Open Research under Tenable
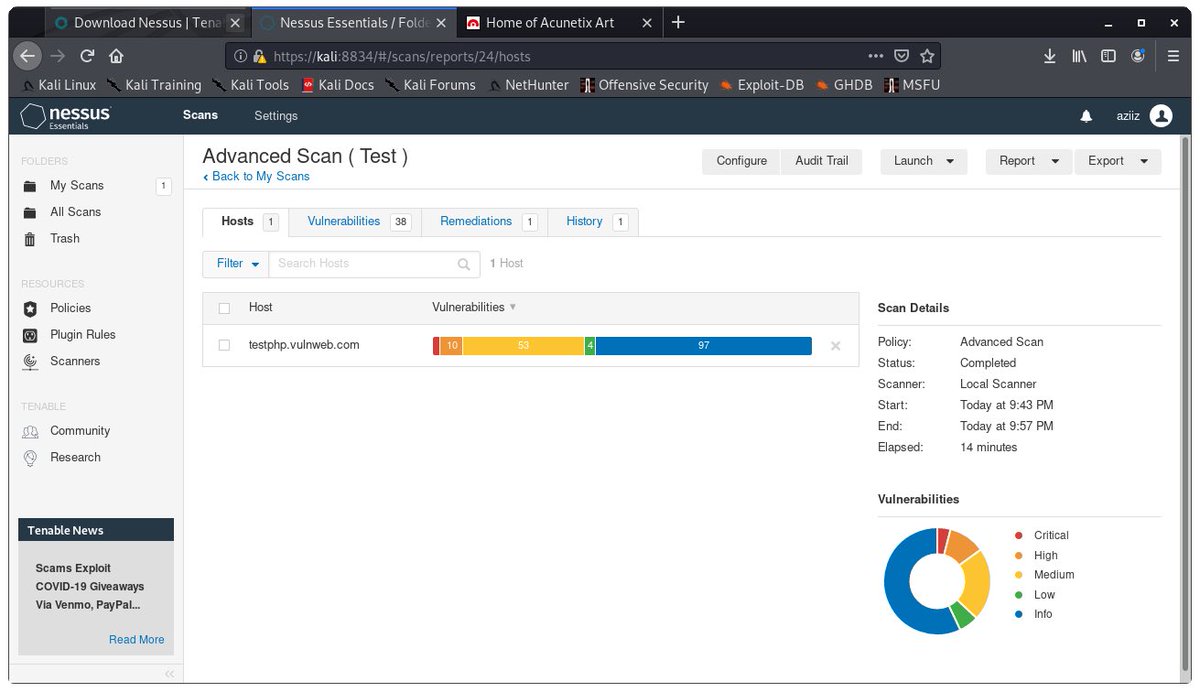 pyautogui.click(x=75, y=457)
